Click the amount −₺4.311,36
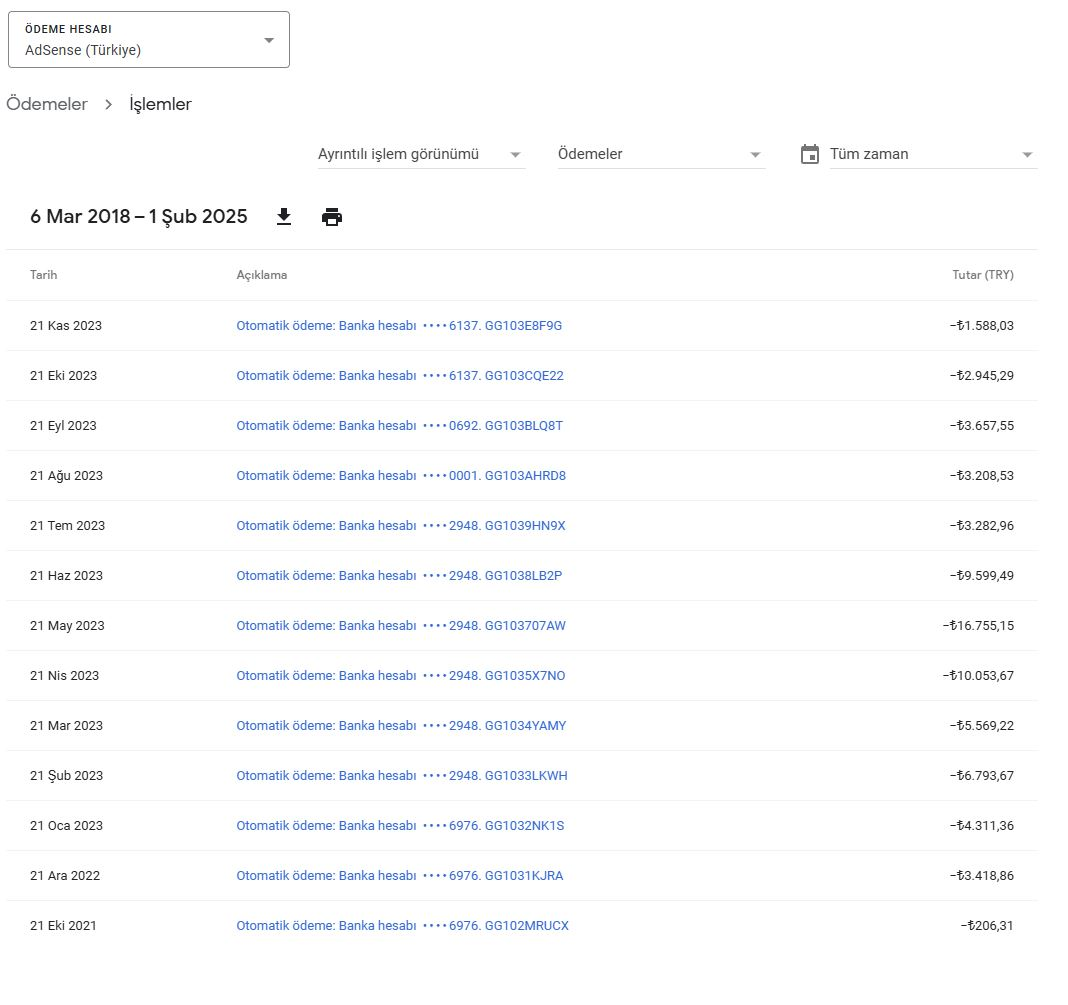1068x1005 pixels. point(981,826)
